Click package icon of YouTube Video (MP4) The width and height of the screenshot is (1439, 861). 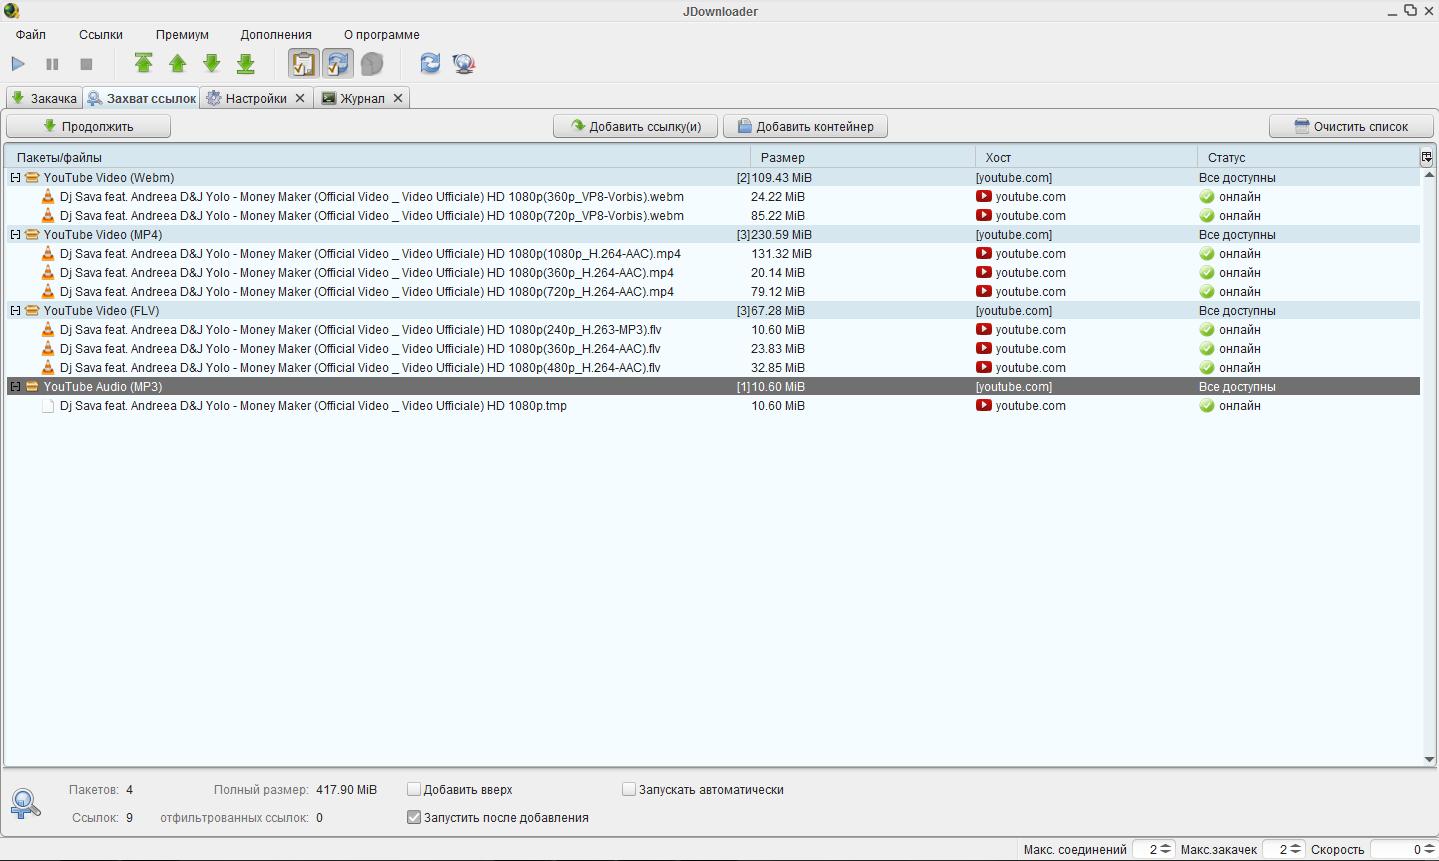[32, 235]
